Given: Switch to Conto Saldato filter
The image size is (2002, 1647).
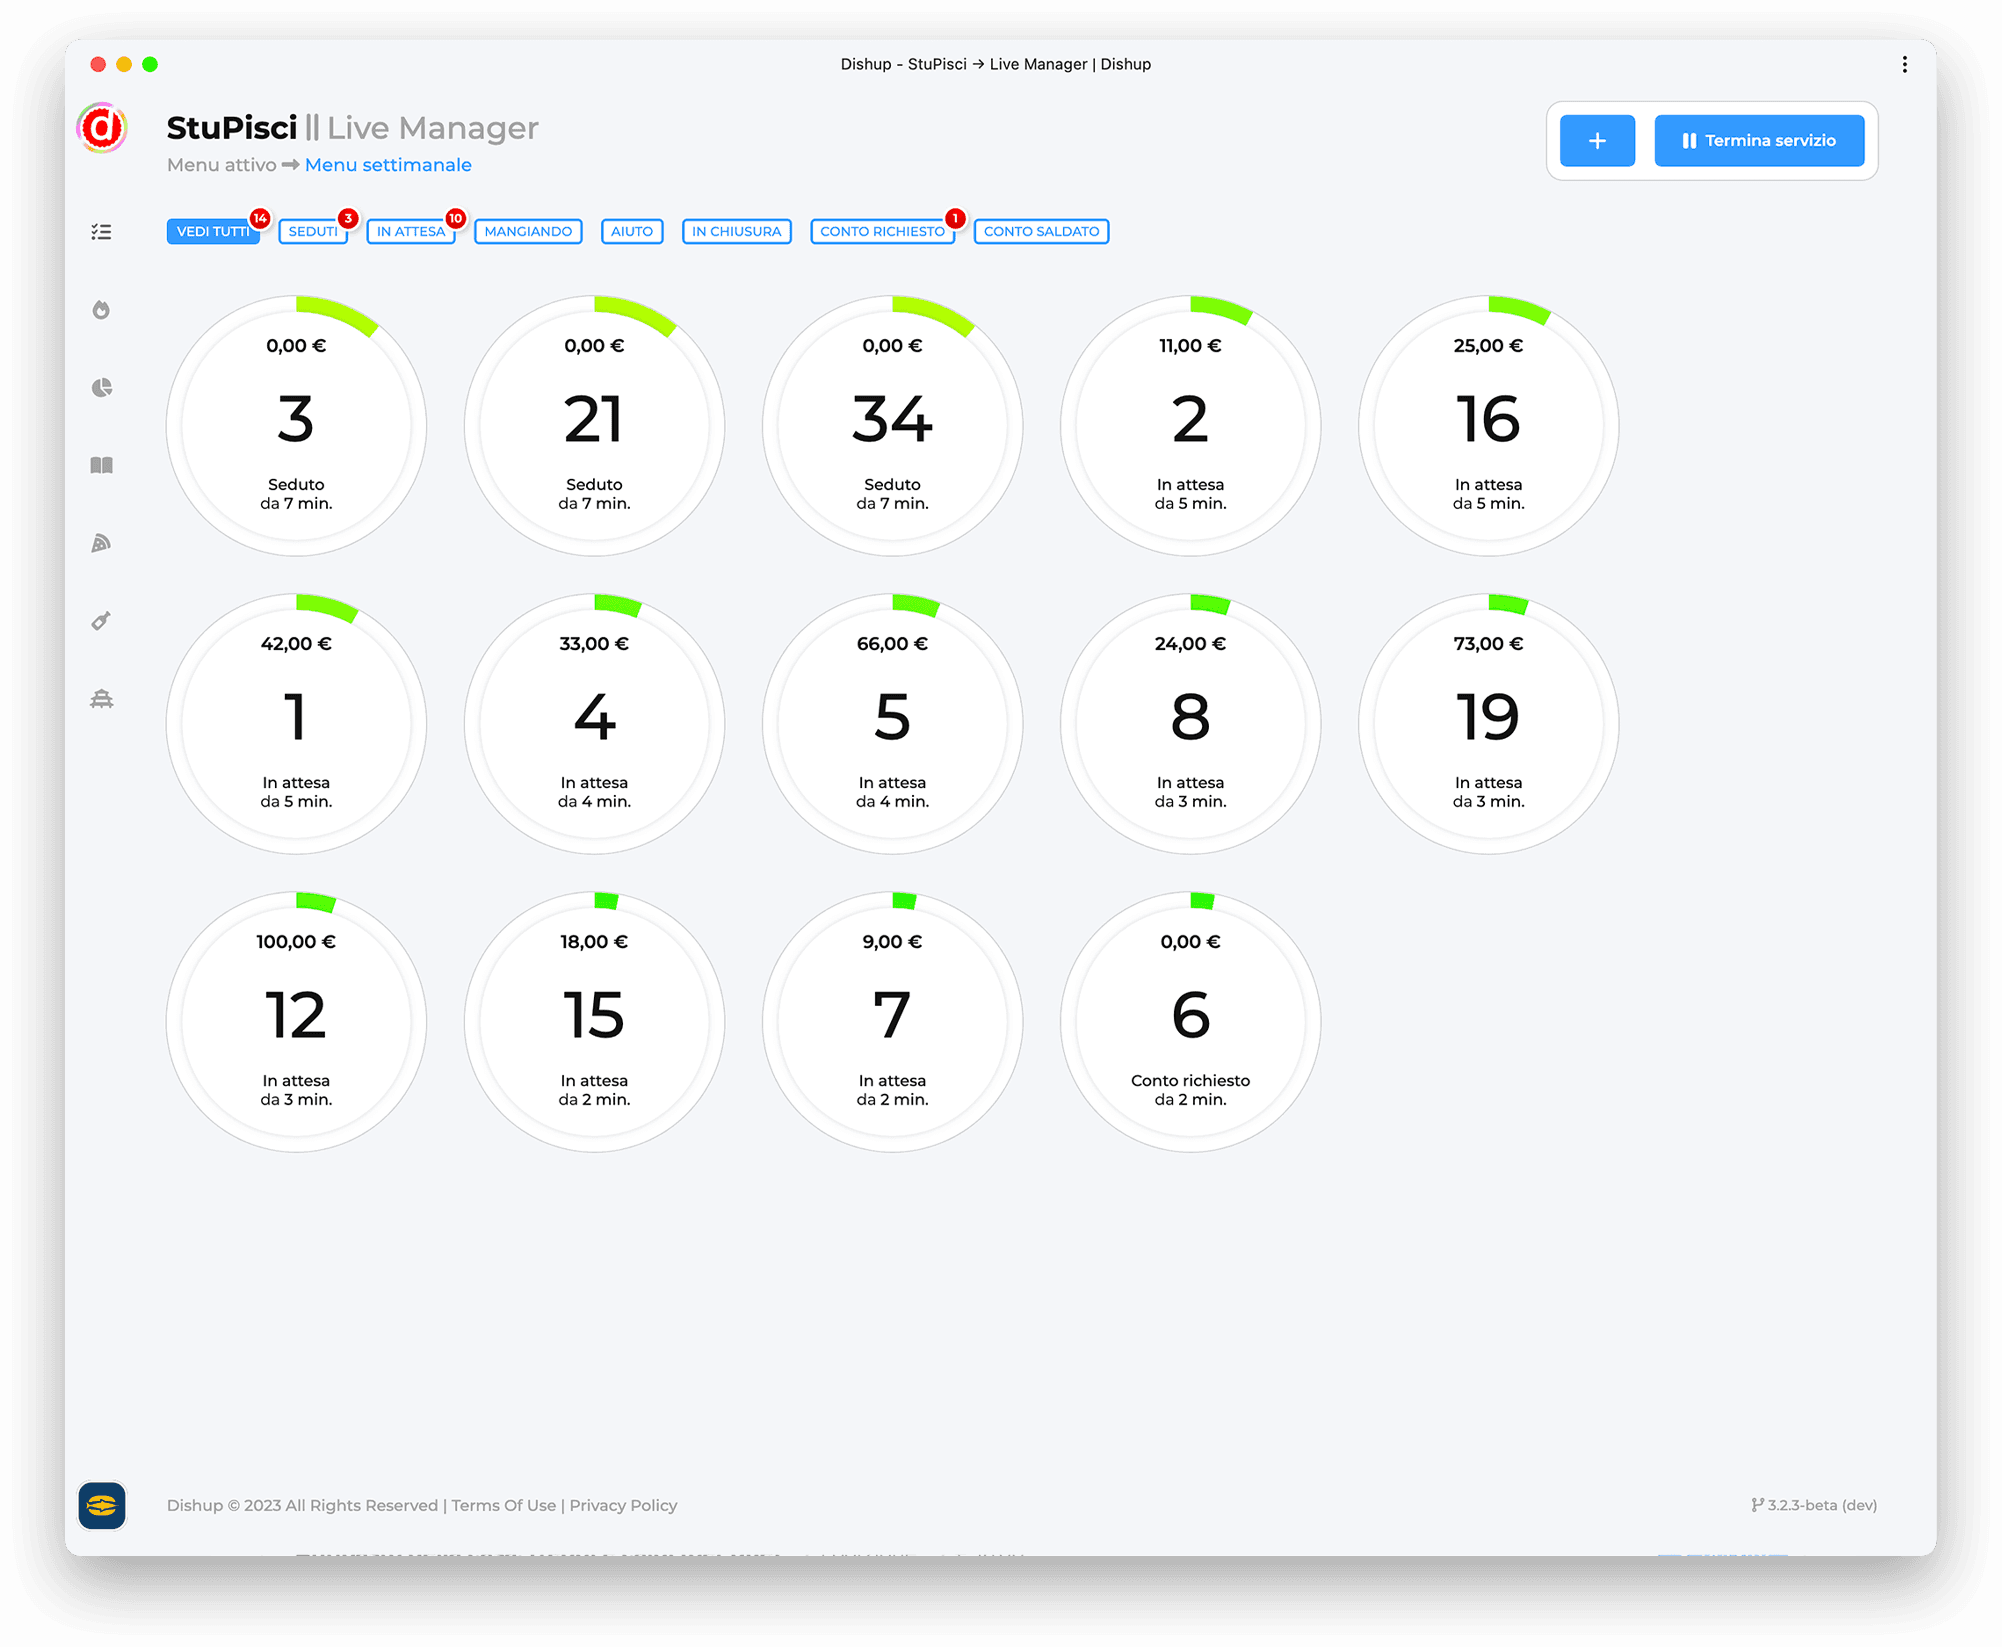Looking at the screenshot, I should tap(1041, 232).
